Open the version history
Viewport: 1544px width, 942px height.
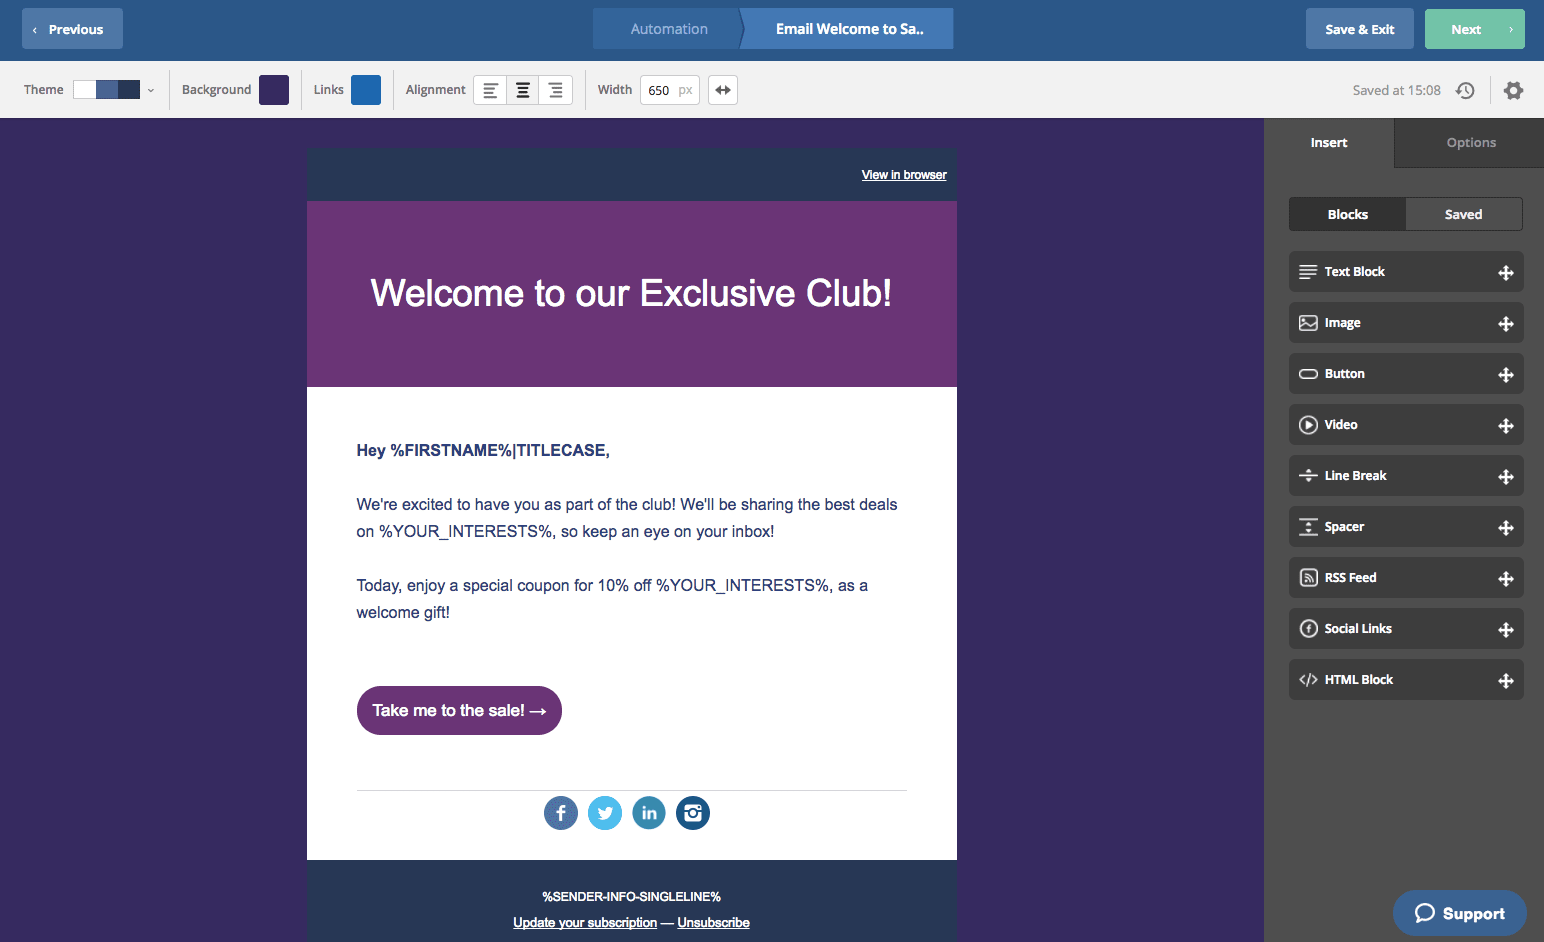tap(1464, 90)
